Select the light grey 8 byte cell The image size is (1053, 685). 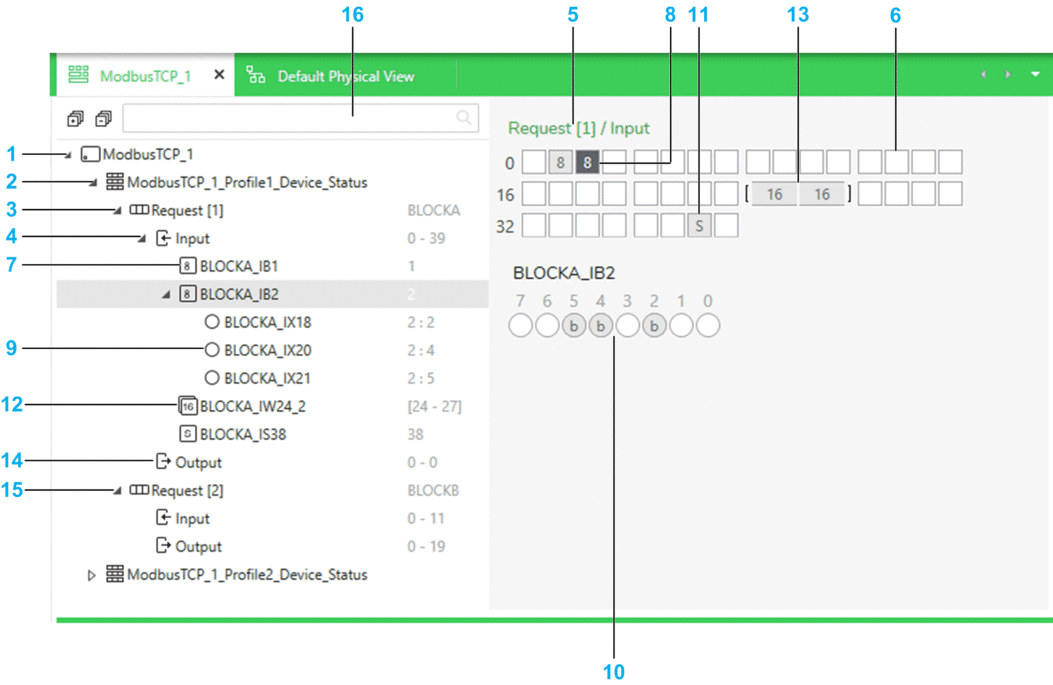click(560, 162)
